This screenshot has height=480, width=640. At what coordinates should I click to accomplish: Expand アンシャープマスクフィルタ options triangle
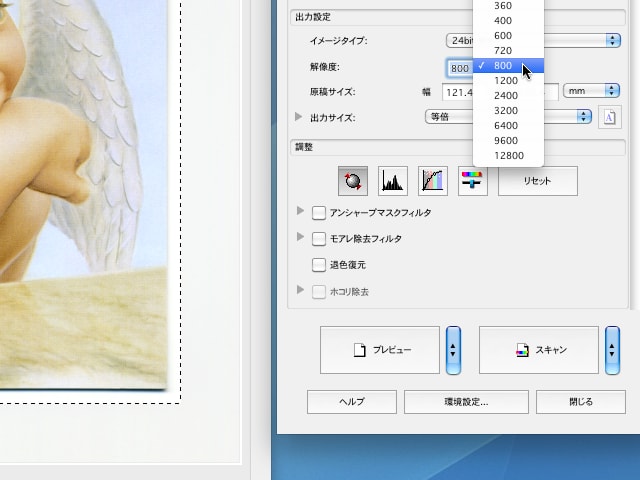(300, 211)
